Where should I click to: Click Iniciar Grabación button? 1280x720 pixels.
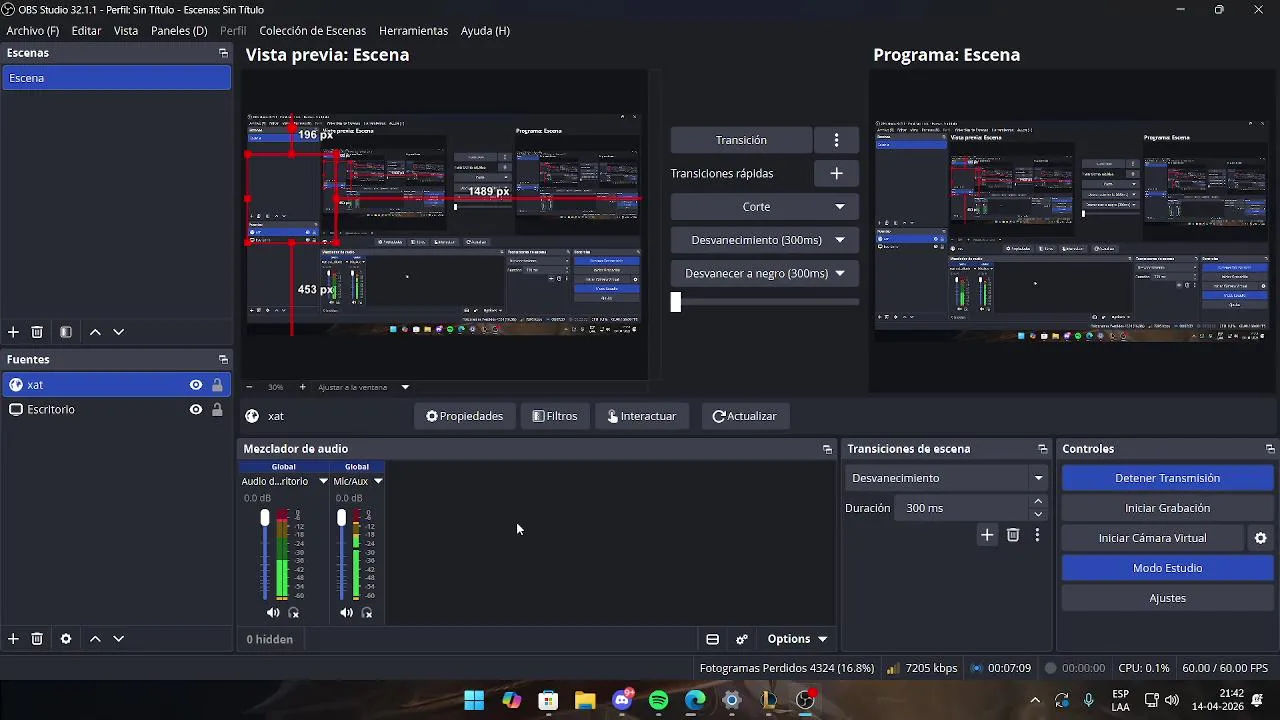pos(1167,508)
